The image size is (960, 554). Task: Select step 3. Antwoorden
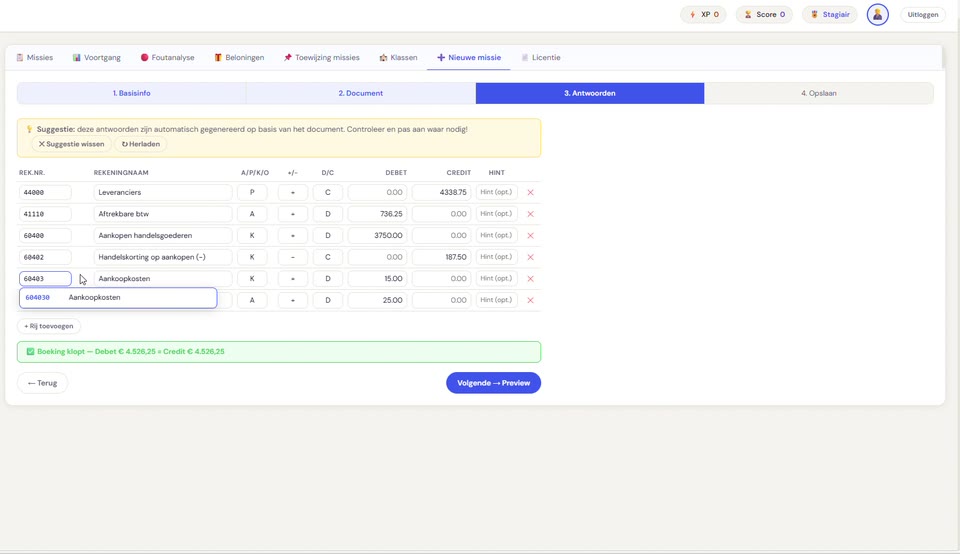(590, 93)
